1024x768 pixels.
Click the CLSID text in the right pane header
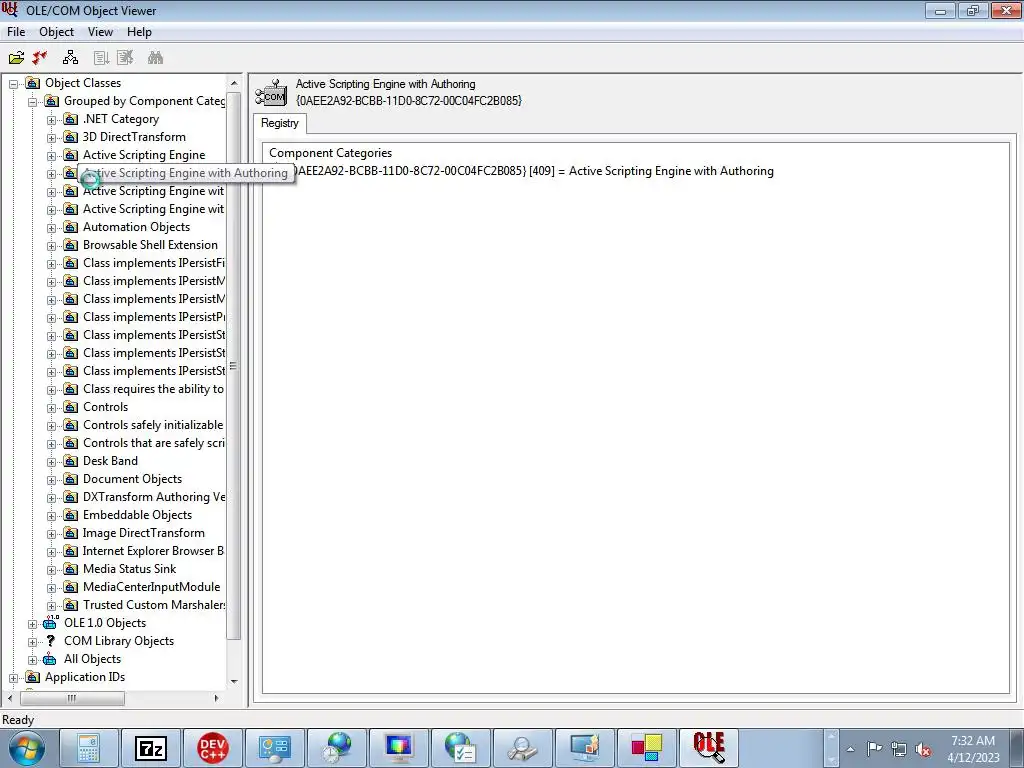click(x=409, y=101)
